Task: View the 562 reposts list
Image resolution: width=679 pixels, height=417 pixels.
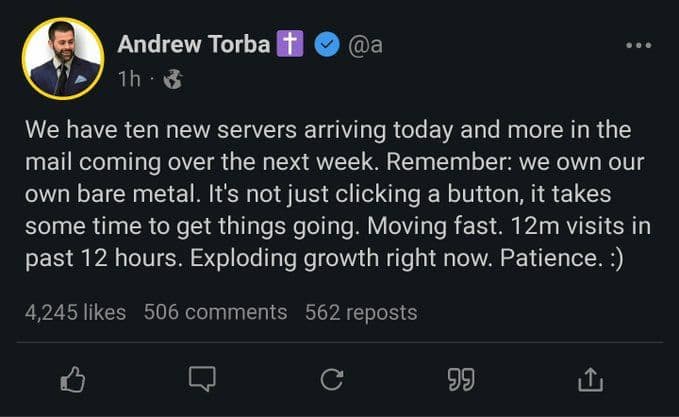Action: (361, 312)
